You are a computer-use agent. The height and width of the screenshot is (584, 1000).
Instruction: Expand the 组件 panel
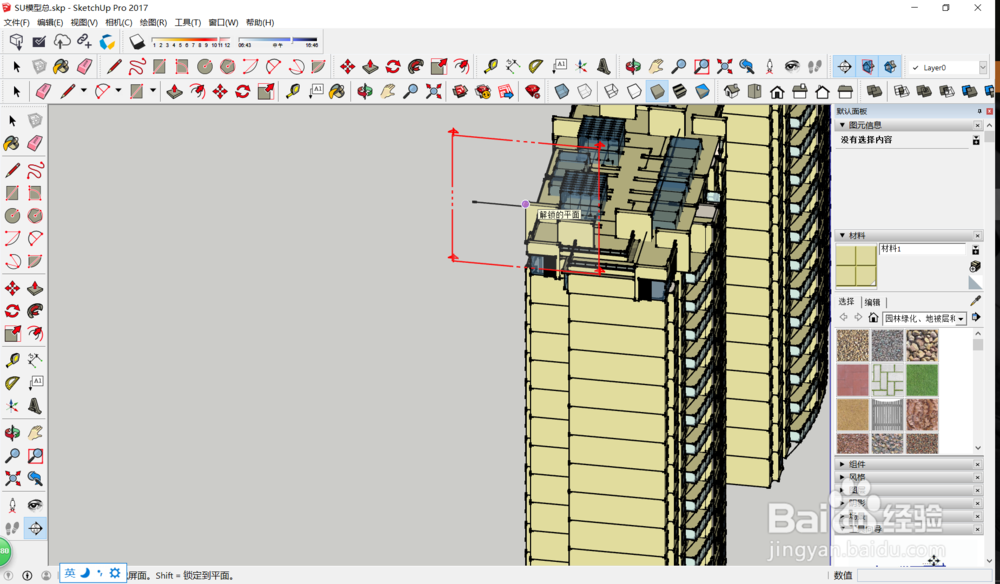point(842,464)
